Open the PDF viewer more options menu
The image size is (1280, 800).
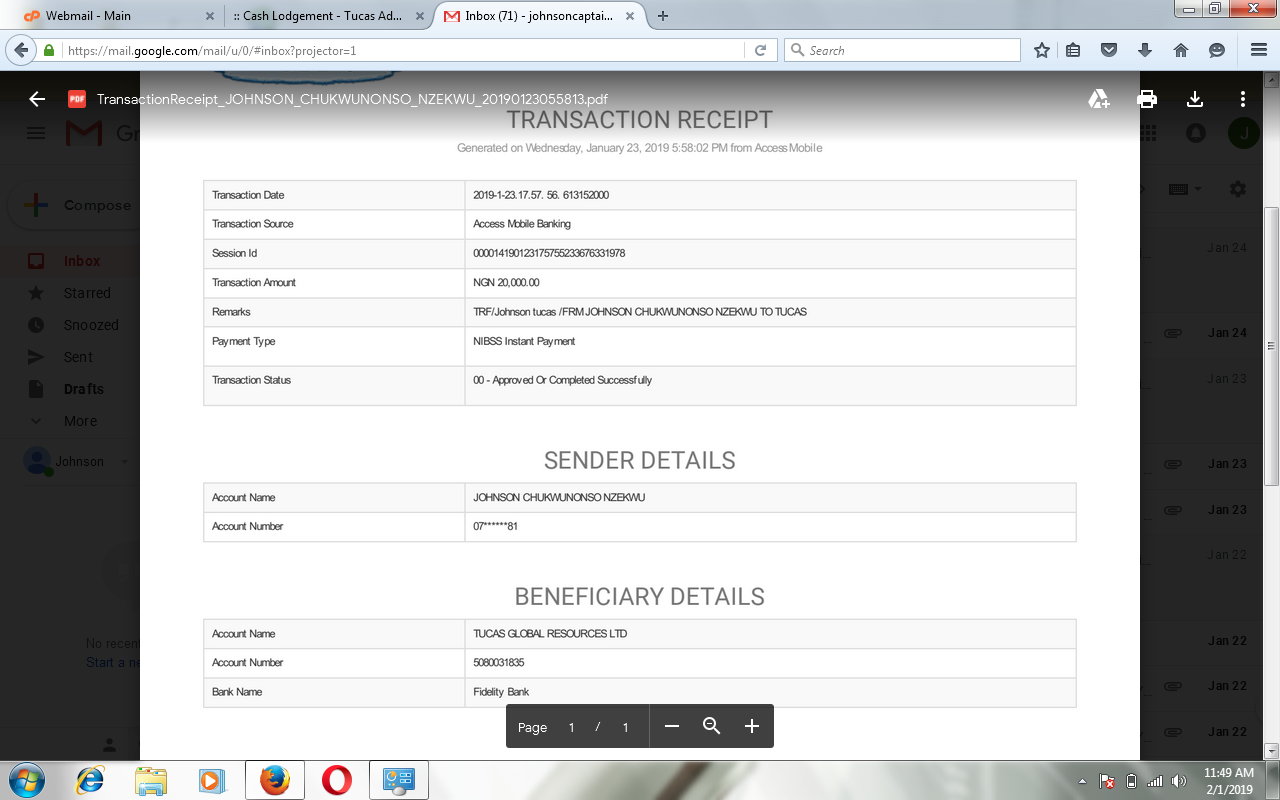click(1242, 99)
